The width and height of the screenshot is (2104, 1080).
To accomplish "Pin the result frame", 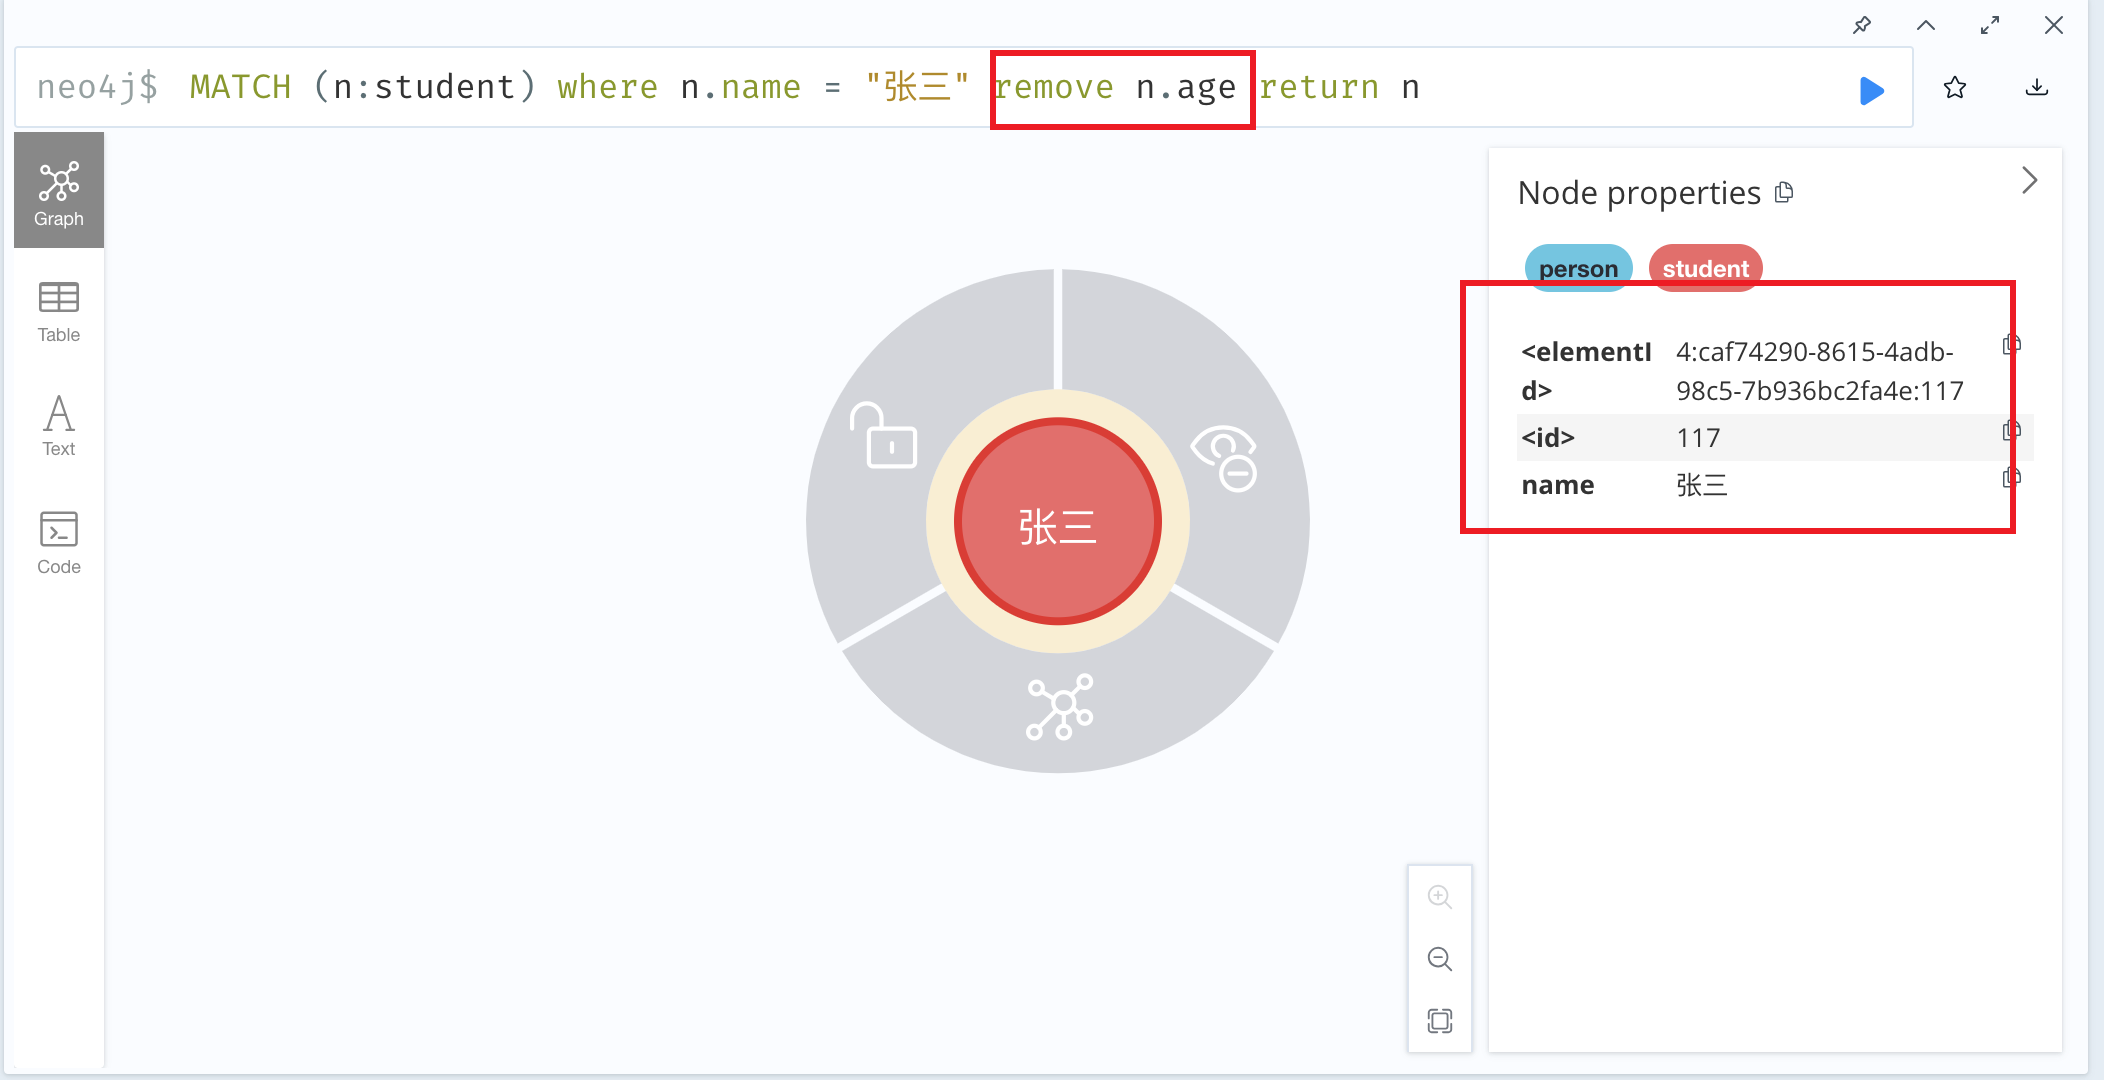I will coord(1862,25).
